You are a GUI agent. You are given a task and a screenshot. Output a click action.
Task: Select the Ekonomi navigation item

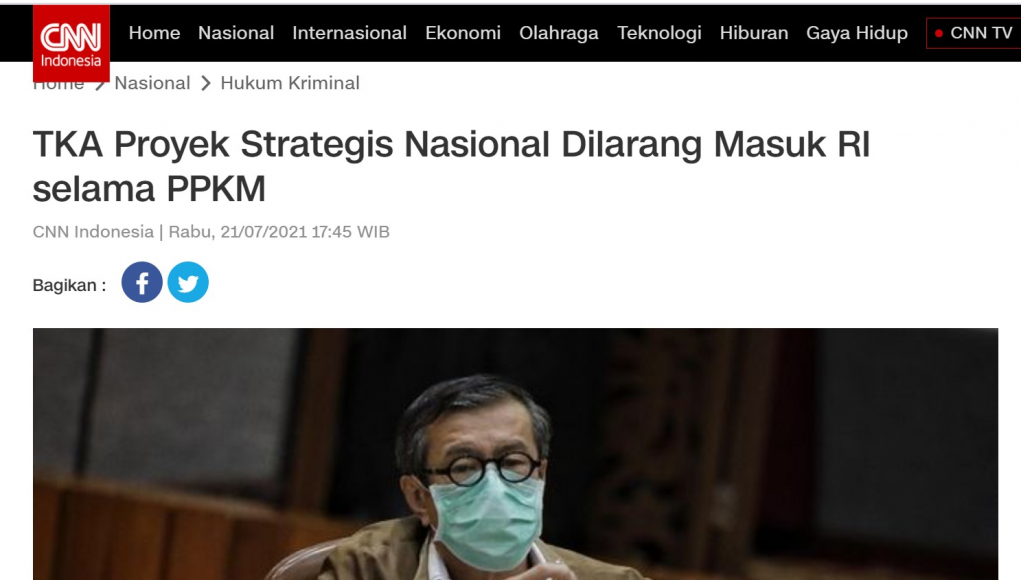(x=463, y=33)
